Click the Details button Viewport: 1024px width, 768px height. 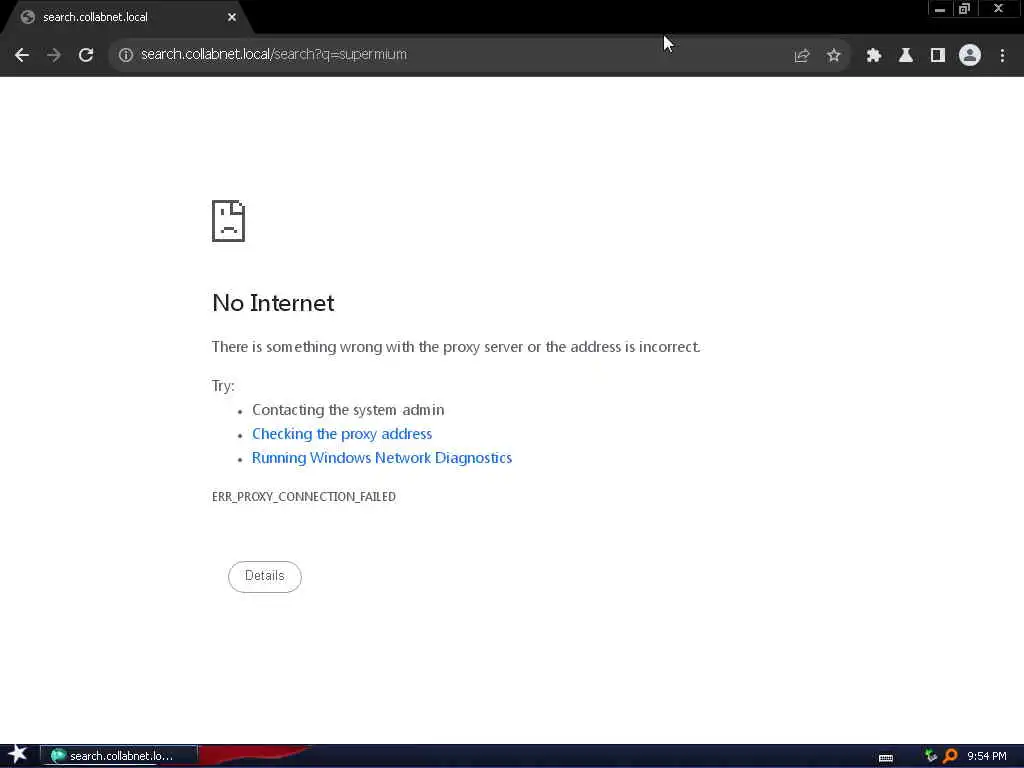(264, 577)
